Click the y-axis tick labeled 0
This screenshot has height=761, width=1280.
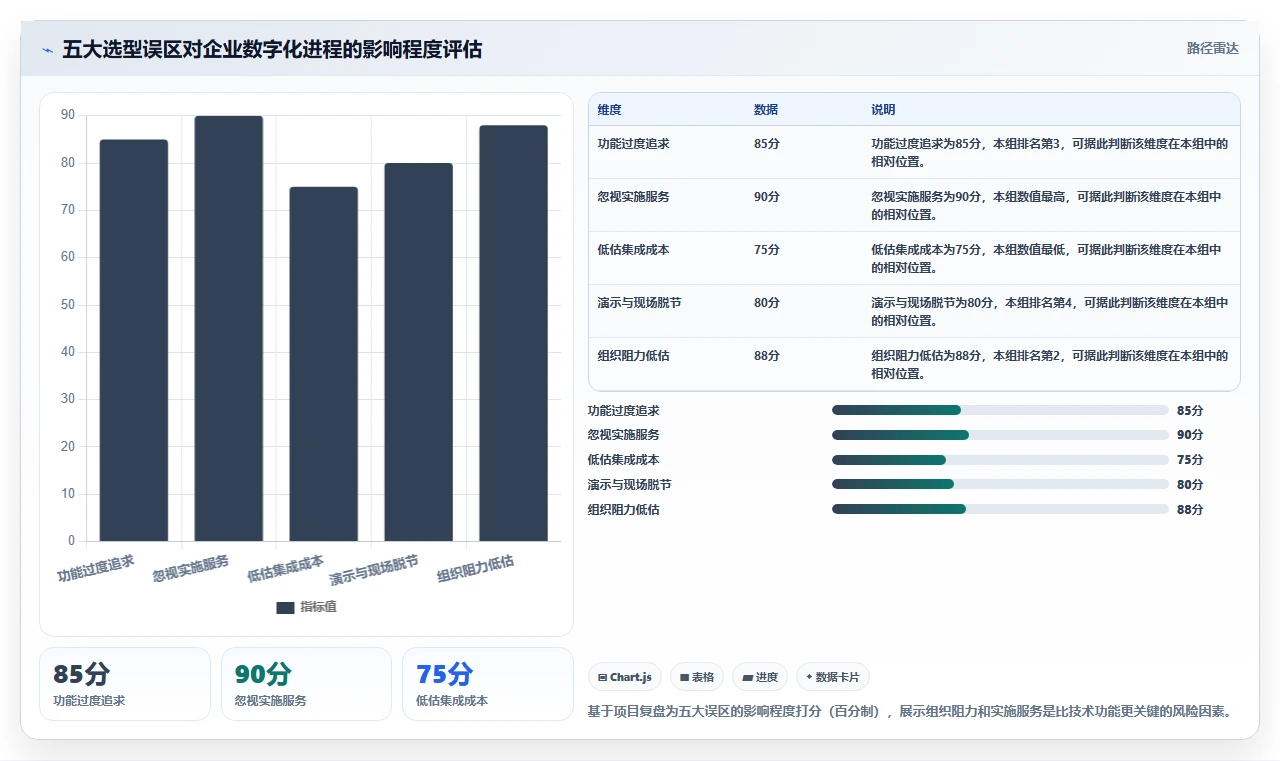(x=71, y=541)
